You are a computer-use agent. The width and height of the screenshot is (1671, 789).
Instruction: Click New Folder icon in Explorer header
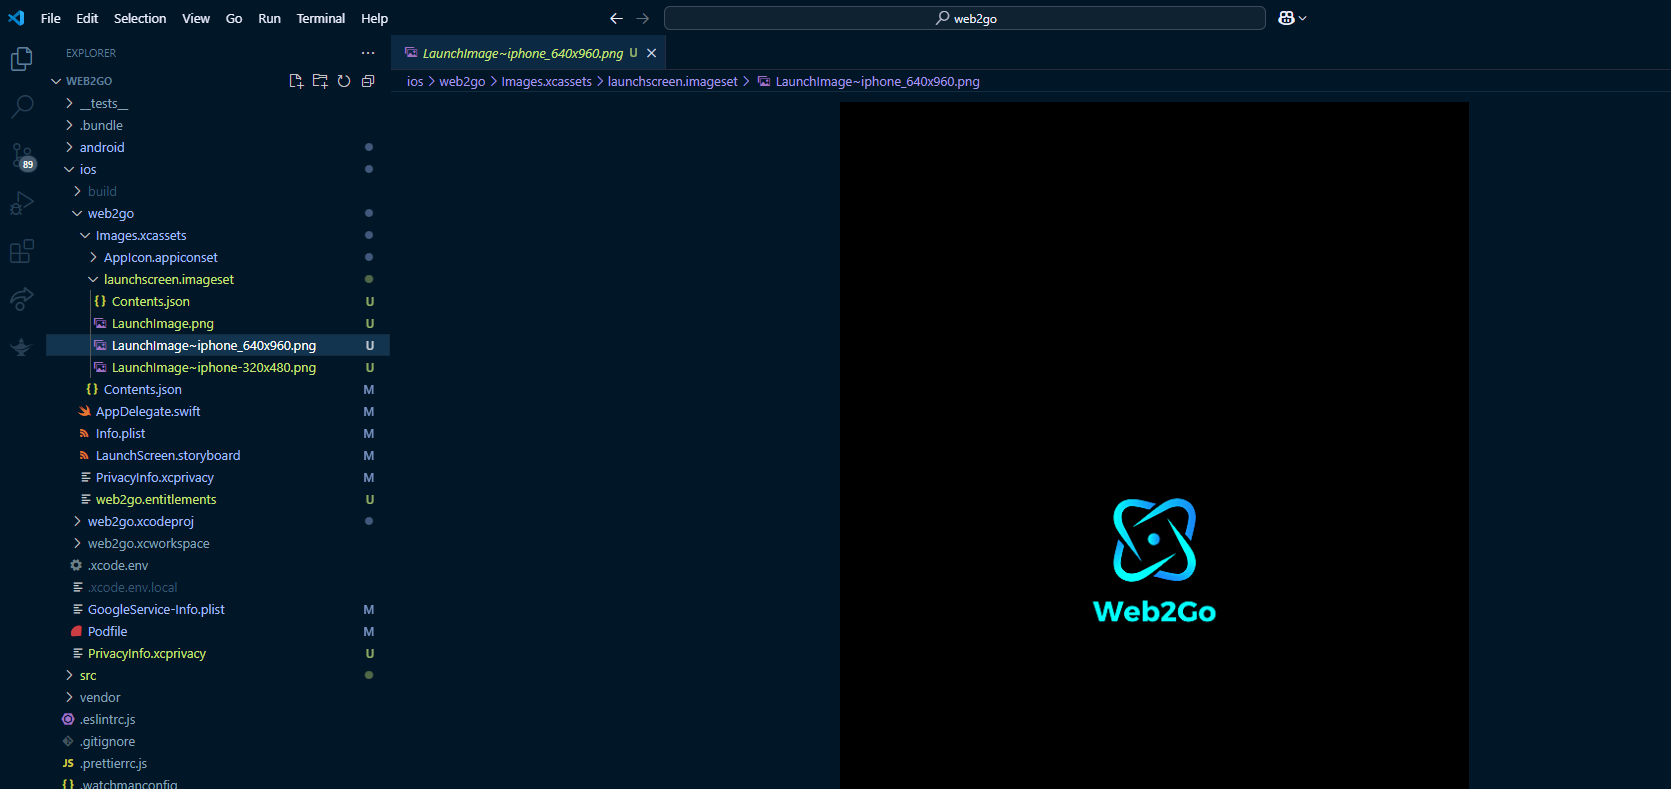(x=320, y=81)
